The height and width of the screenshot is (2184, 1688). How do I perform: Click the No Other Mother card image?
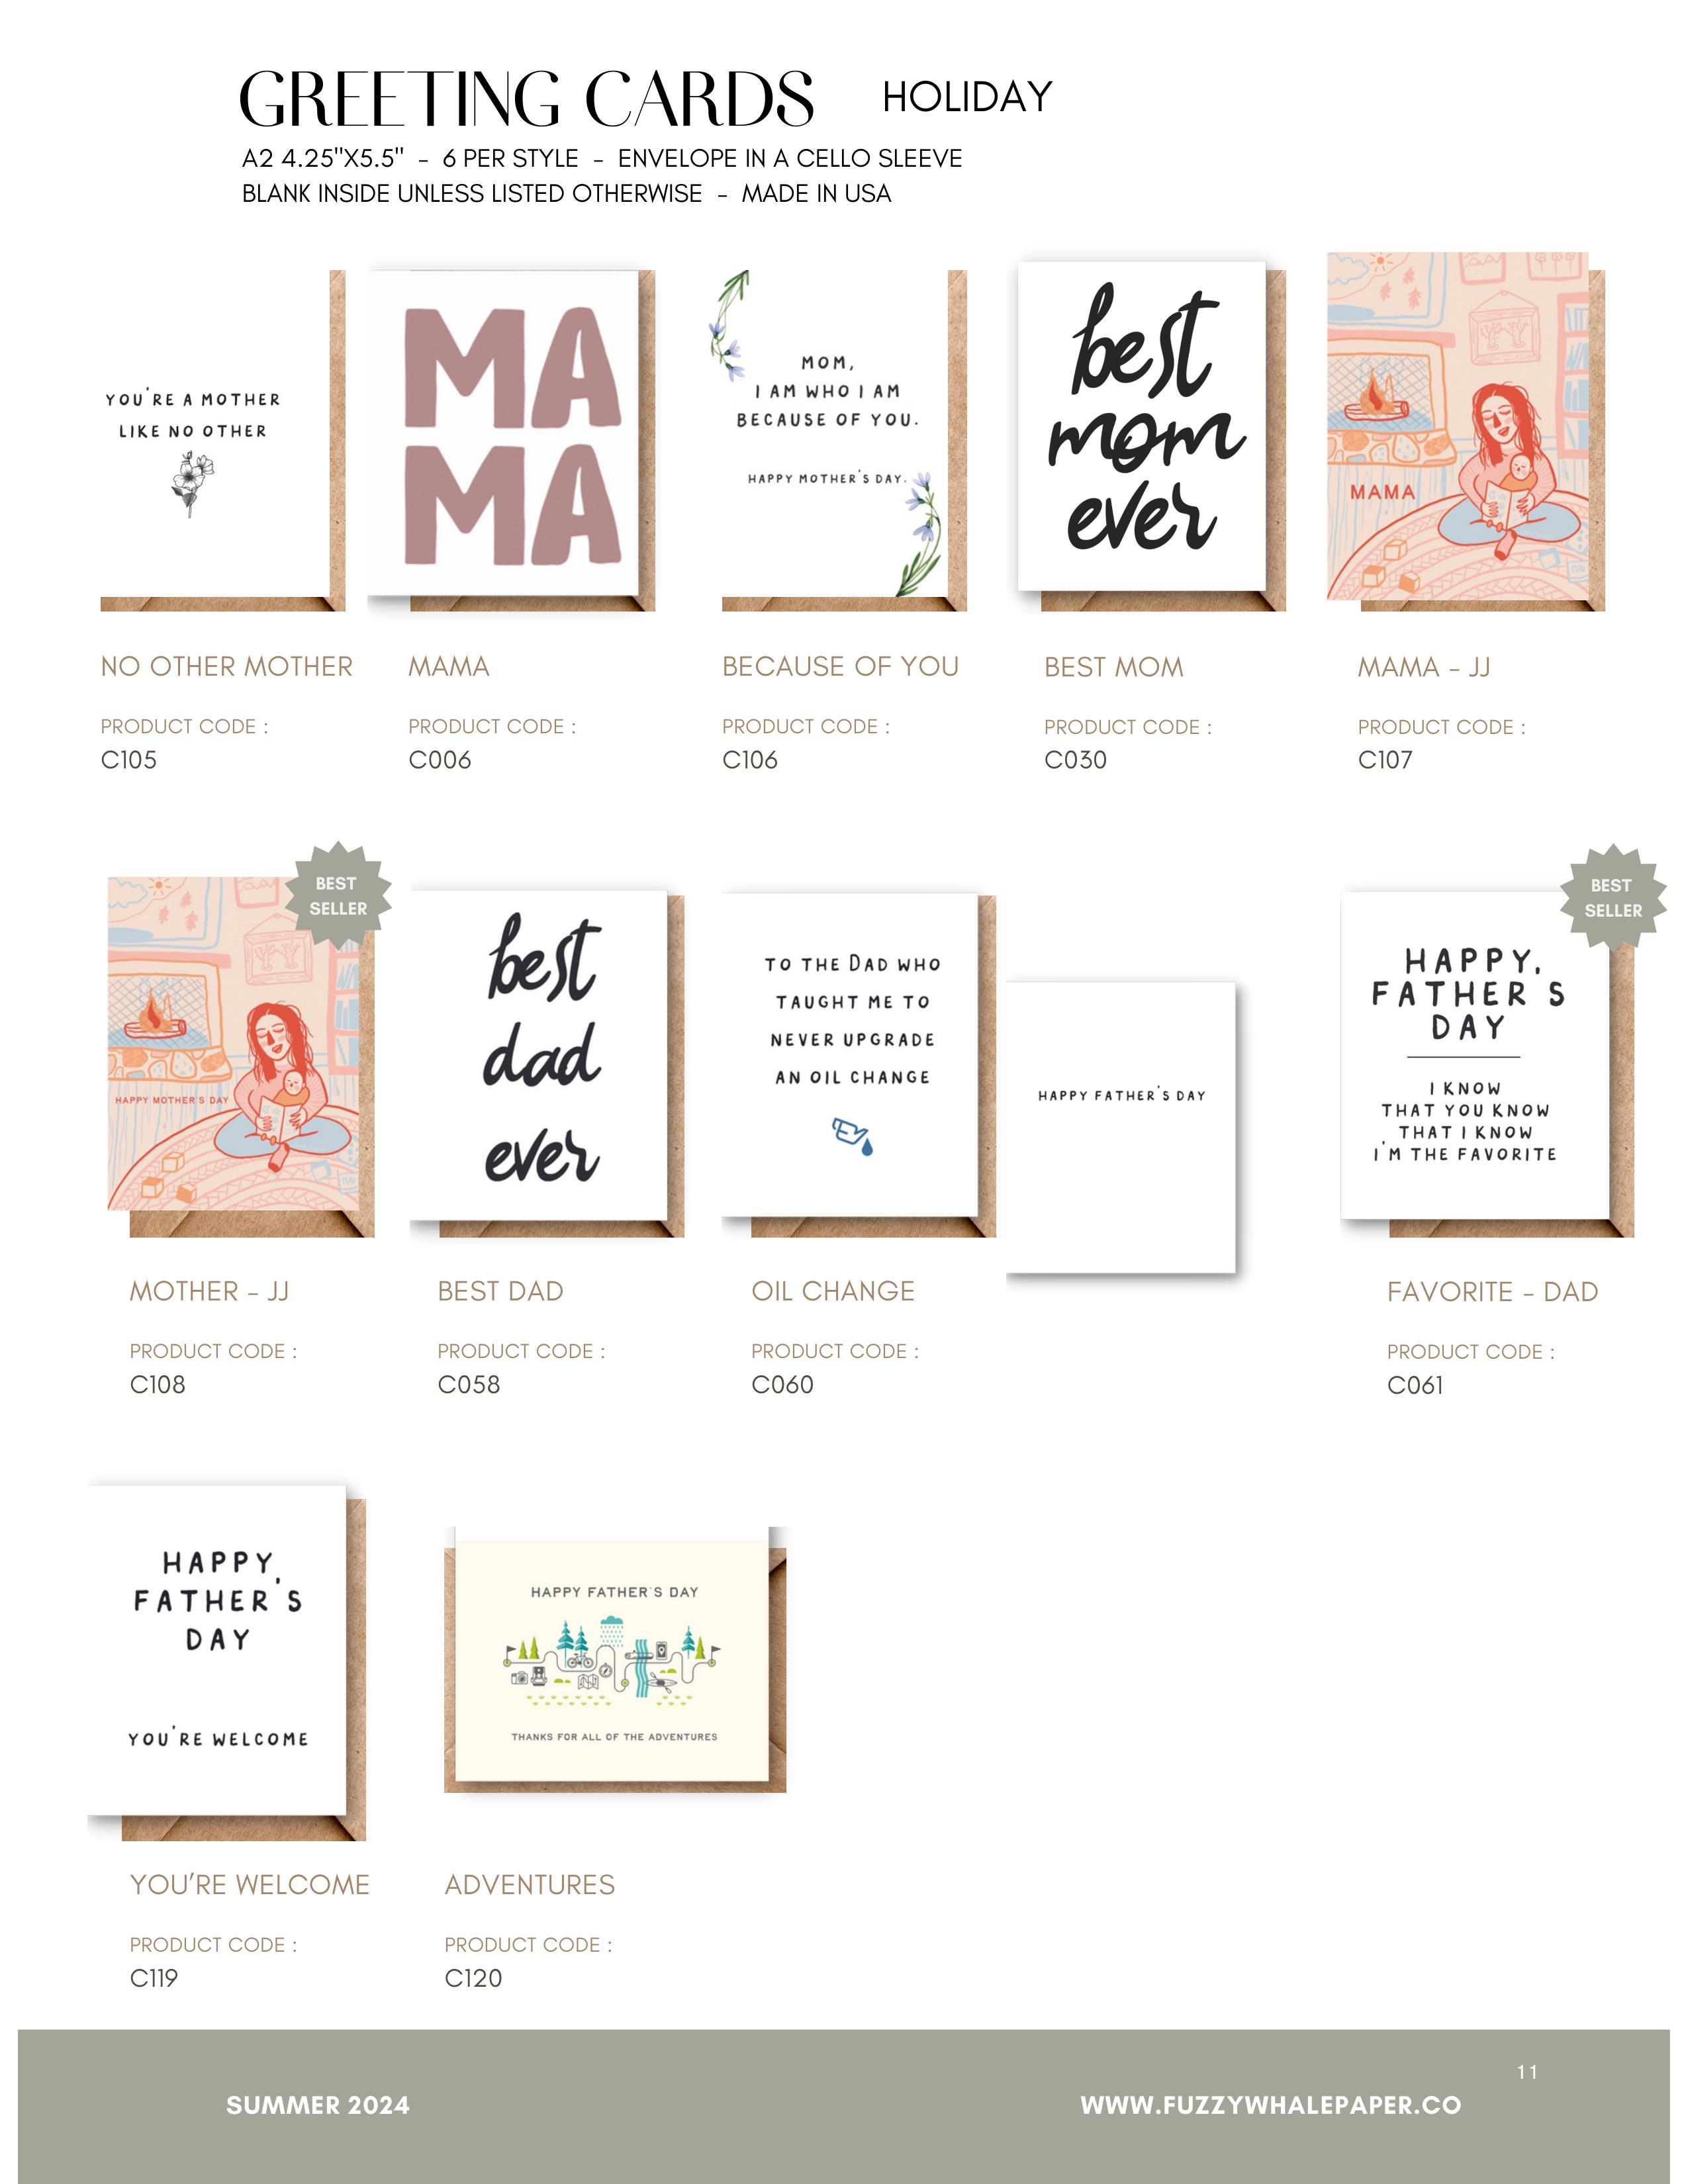(222, 440)
